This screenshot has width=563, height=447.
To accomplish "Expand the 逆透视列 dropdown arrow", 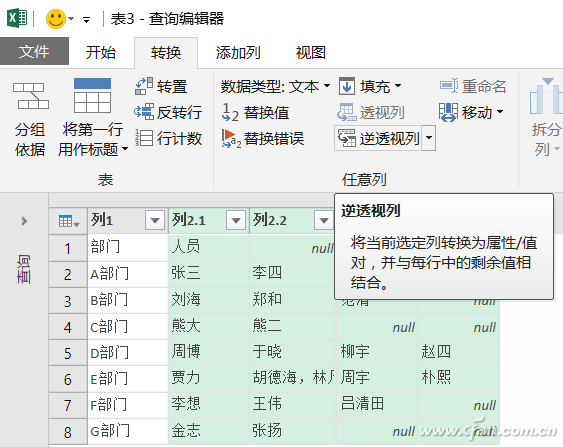I will click(429, 138).
